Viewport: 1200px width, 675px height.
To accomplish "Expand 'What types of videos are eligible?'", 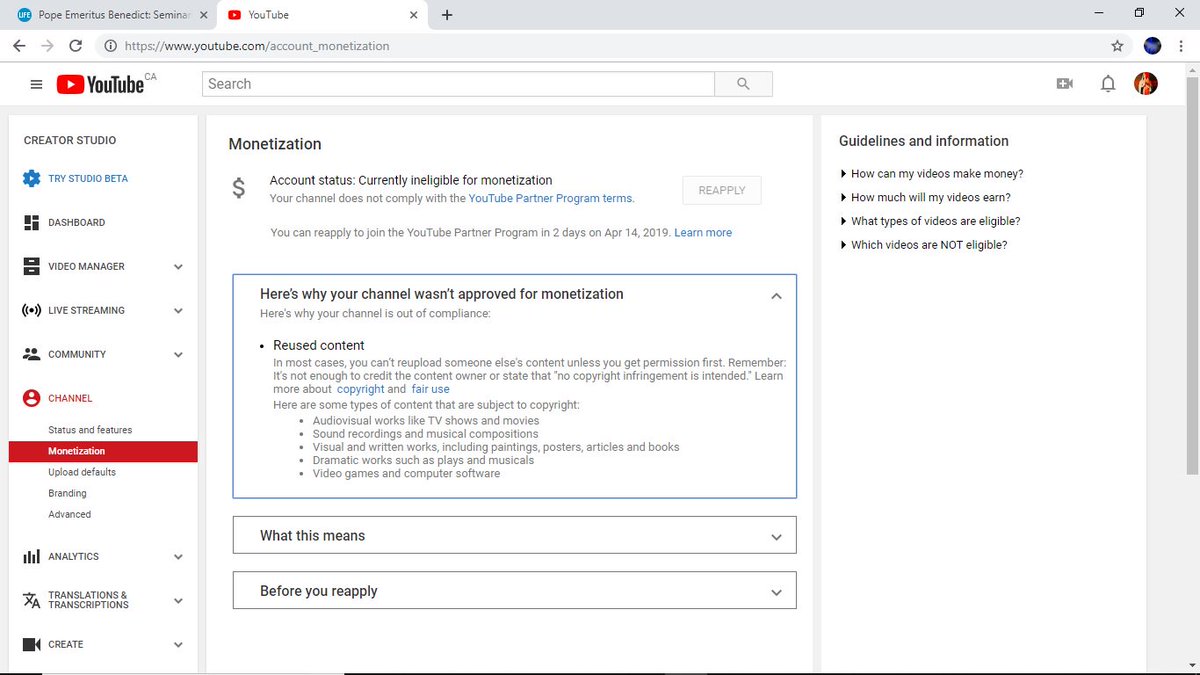I will tap(930, 221).
